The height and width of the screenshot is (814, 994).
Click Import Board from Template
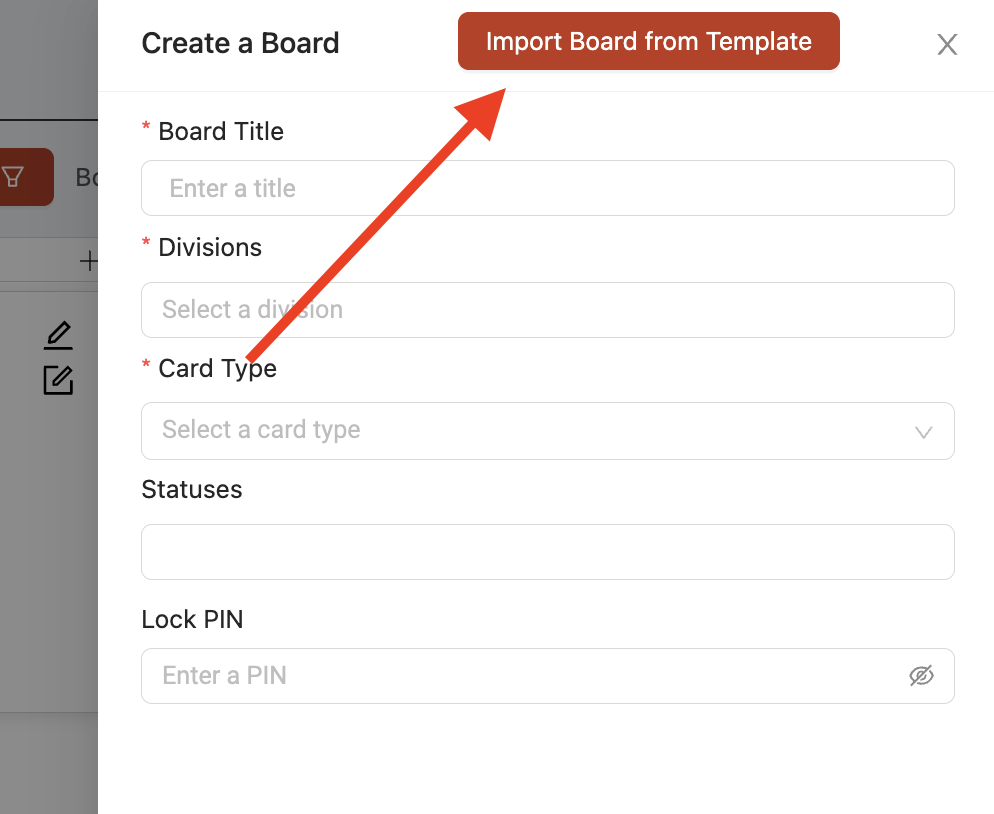(x=649, y=41)
